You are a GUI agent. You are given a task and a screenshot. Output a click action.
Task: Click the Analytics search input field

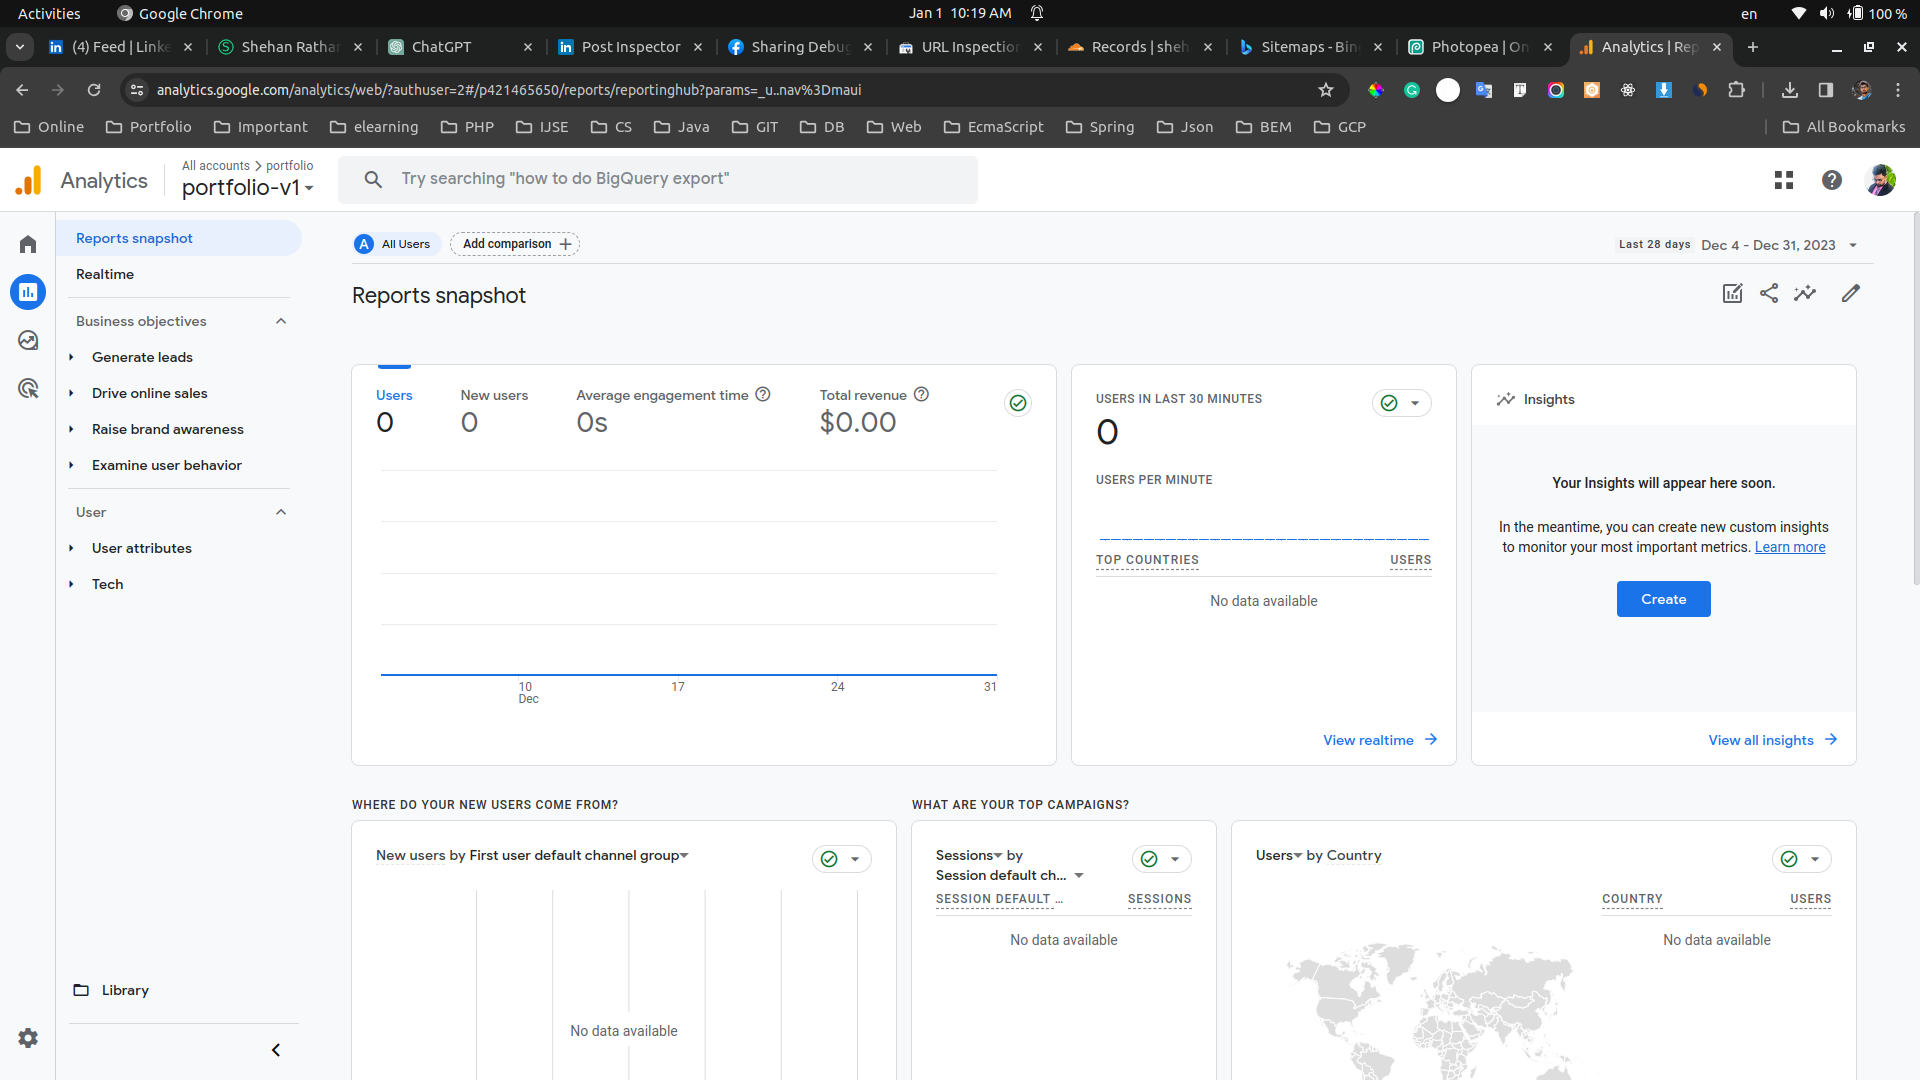click(660, 179)
